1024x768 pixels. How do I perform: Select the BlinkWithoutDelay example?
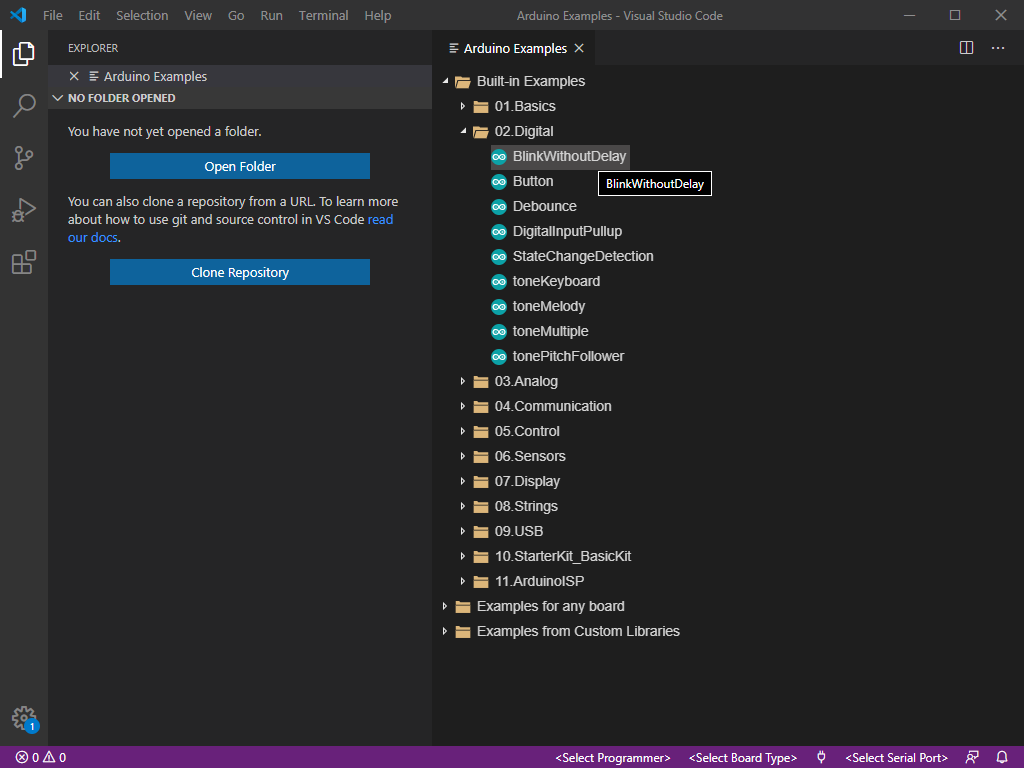click(x=569, y=157)
